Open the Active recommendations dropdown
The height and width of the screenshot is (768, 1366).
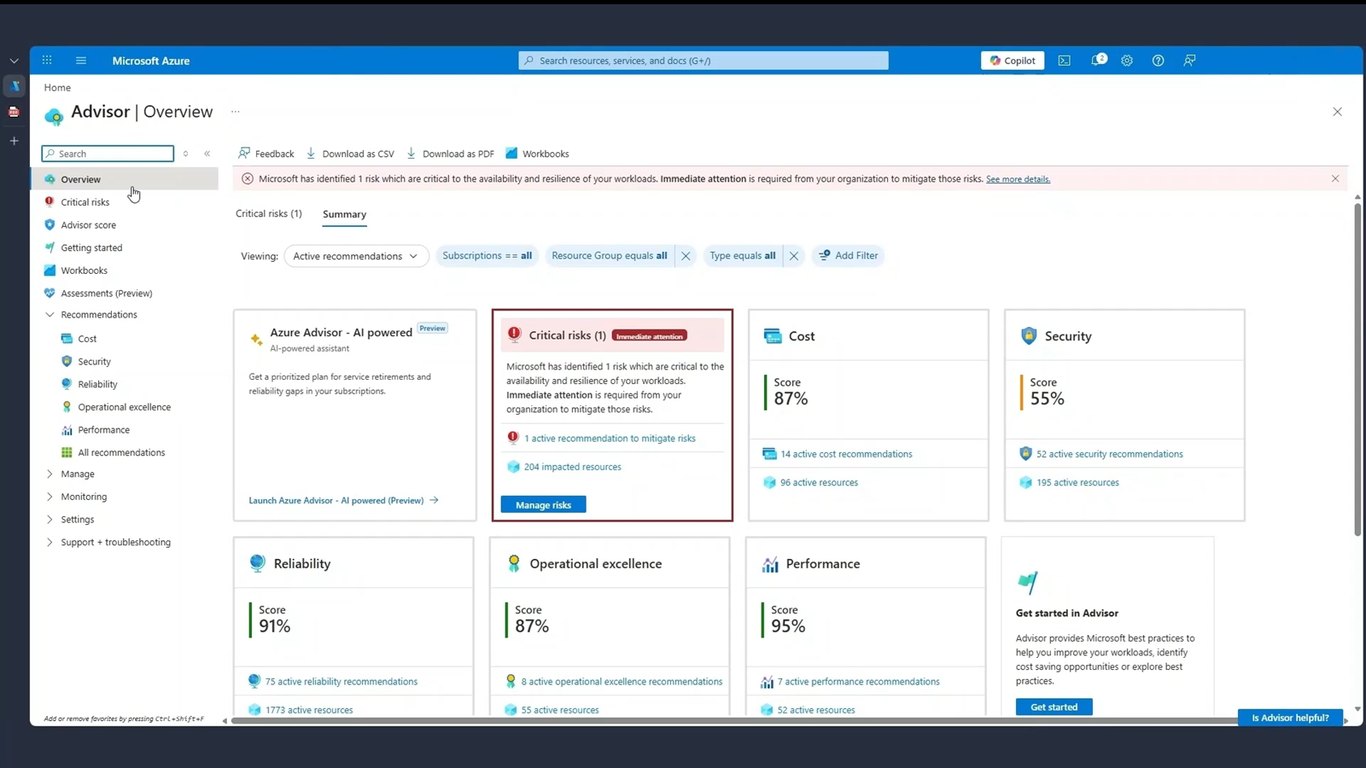click(356, 256)
